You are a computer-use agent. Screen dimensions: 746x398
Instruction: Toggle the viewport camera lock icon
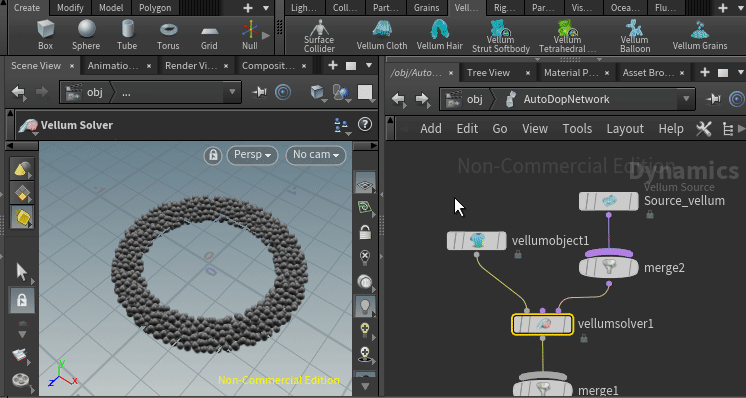[x=213, y=155]
